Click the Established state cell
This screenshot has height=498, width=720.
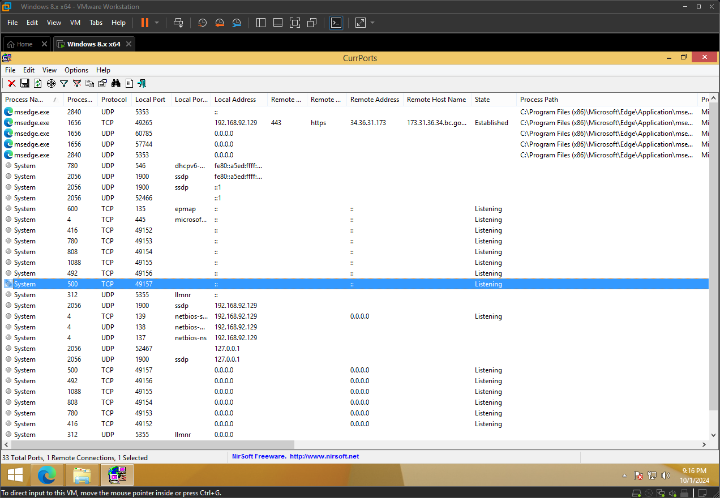point(491,123)
